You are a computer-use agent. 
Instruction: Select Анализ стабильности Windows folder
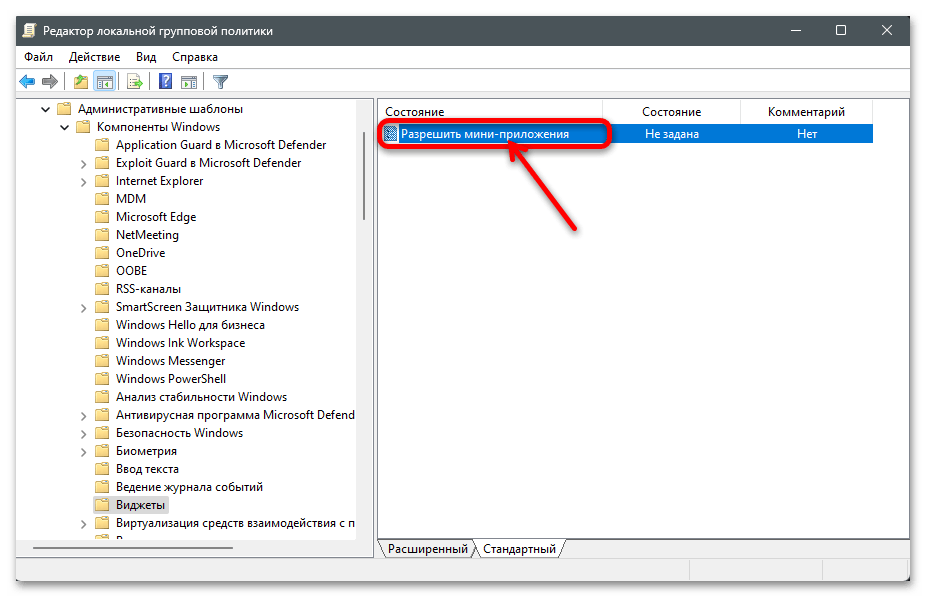[x=201, y=397]
